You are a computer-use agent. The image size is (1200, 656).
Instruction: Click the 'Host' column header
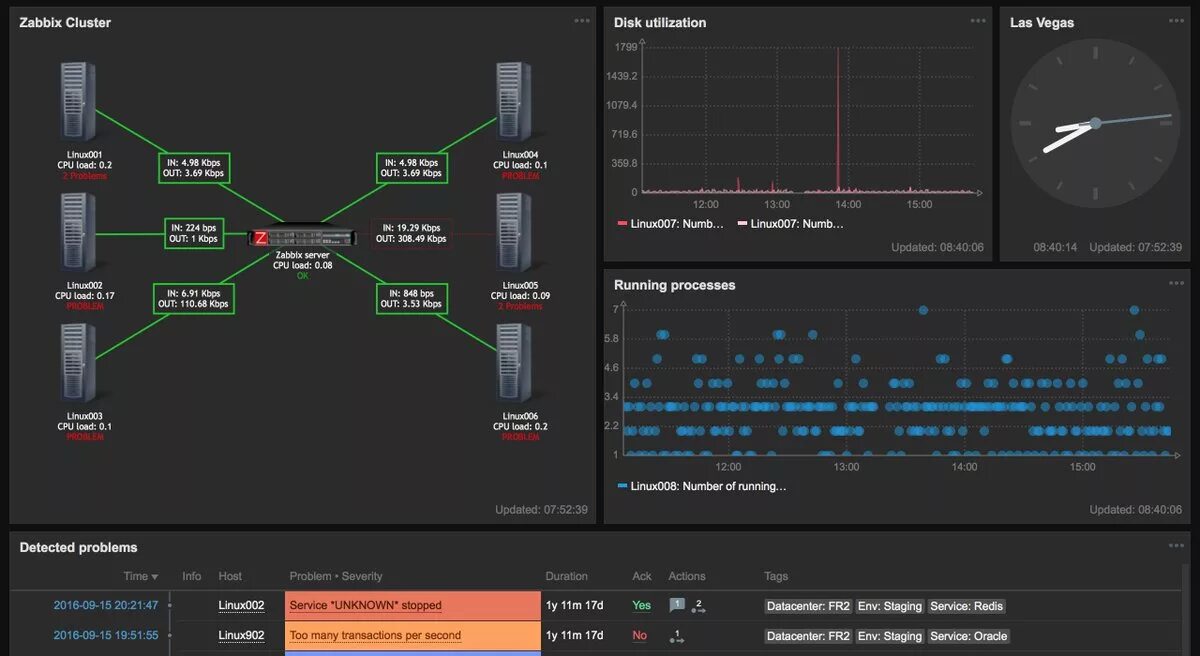(230, 576)
